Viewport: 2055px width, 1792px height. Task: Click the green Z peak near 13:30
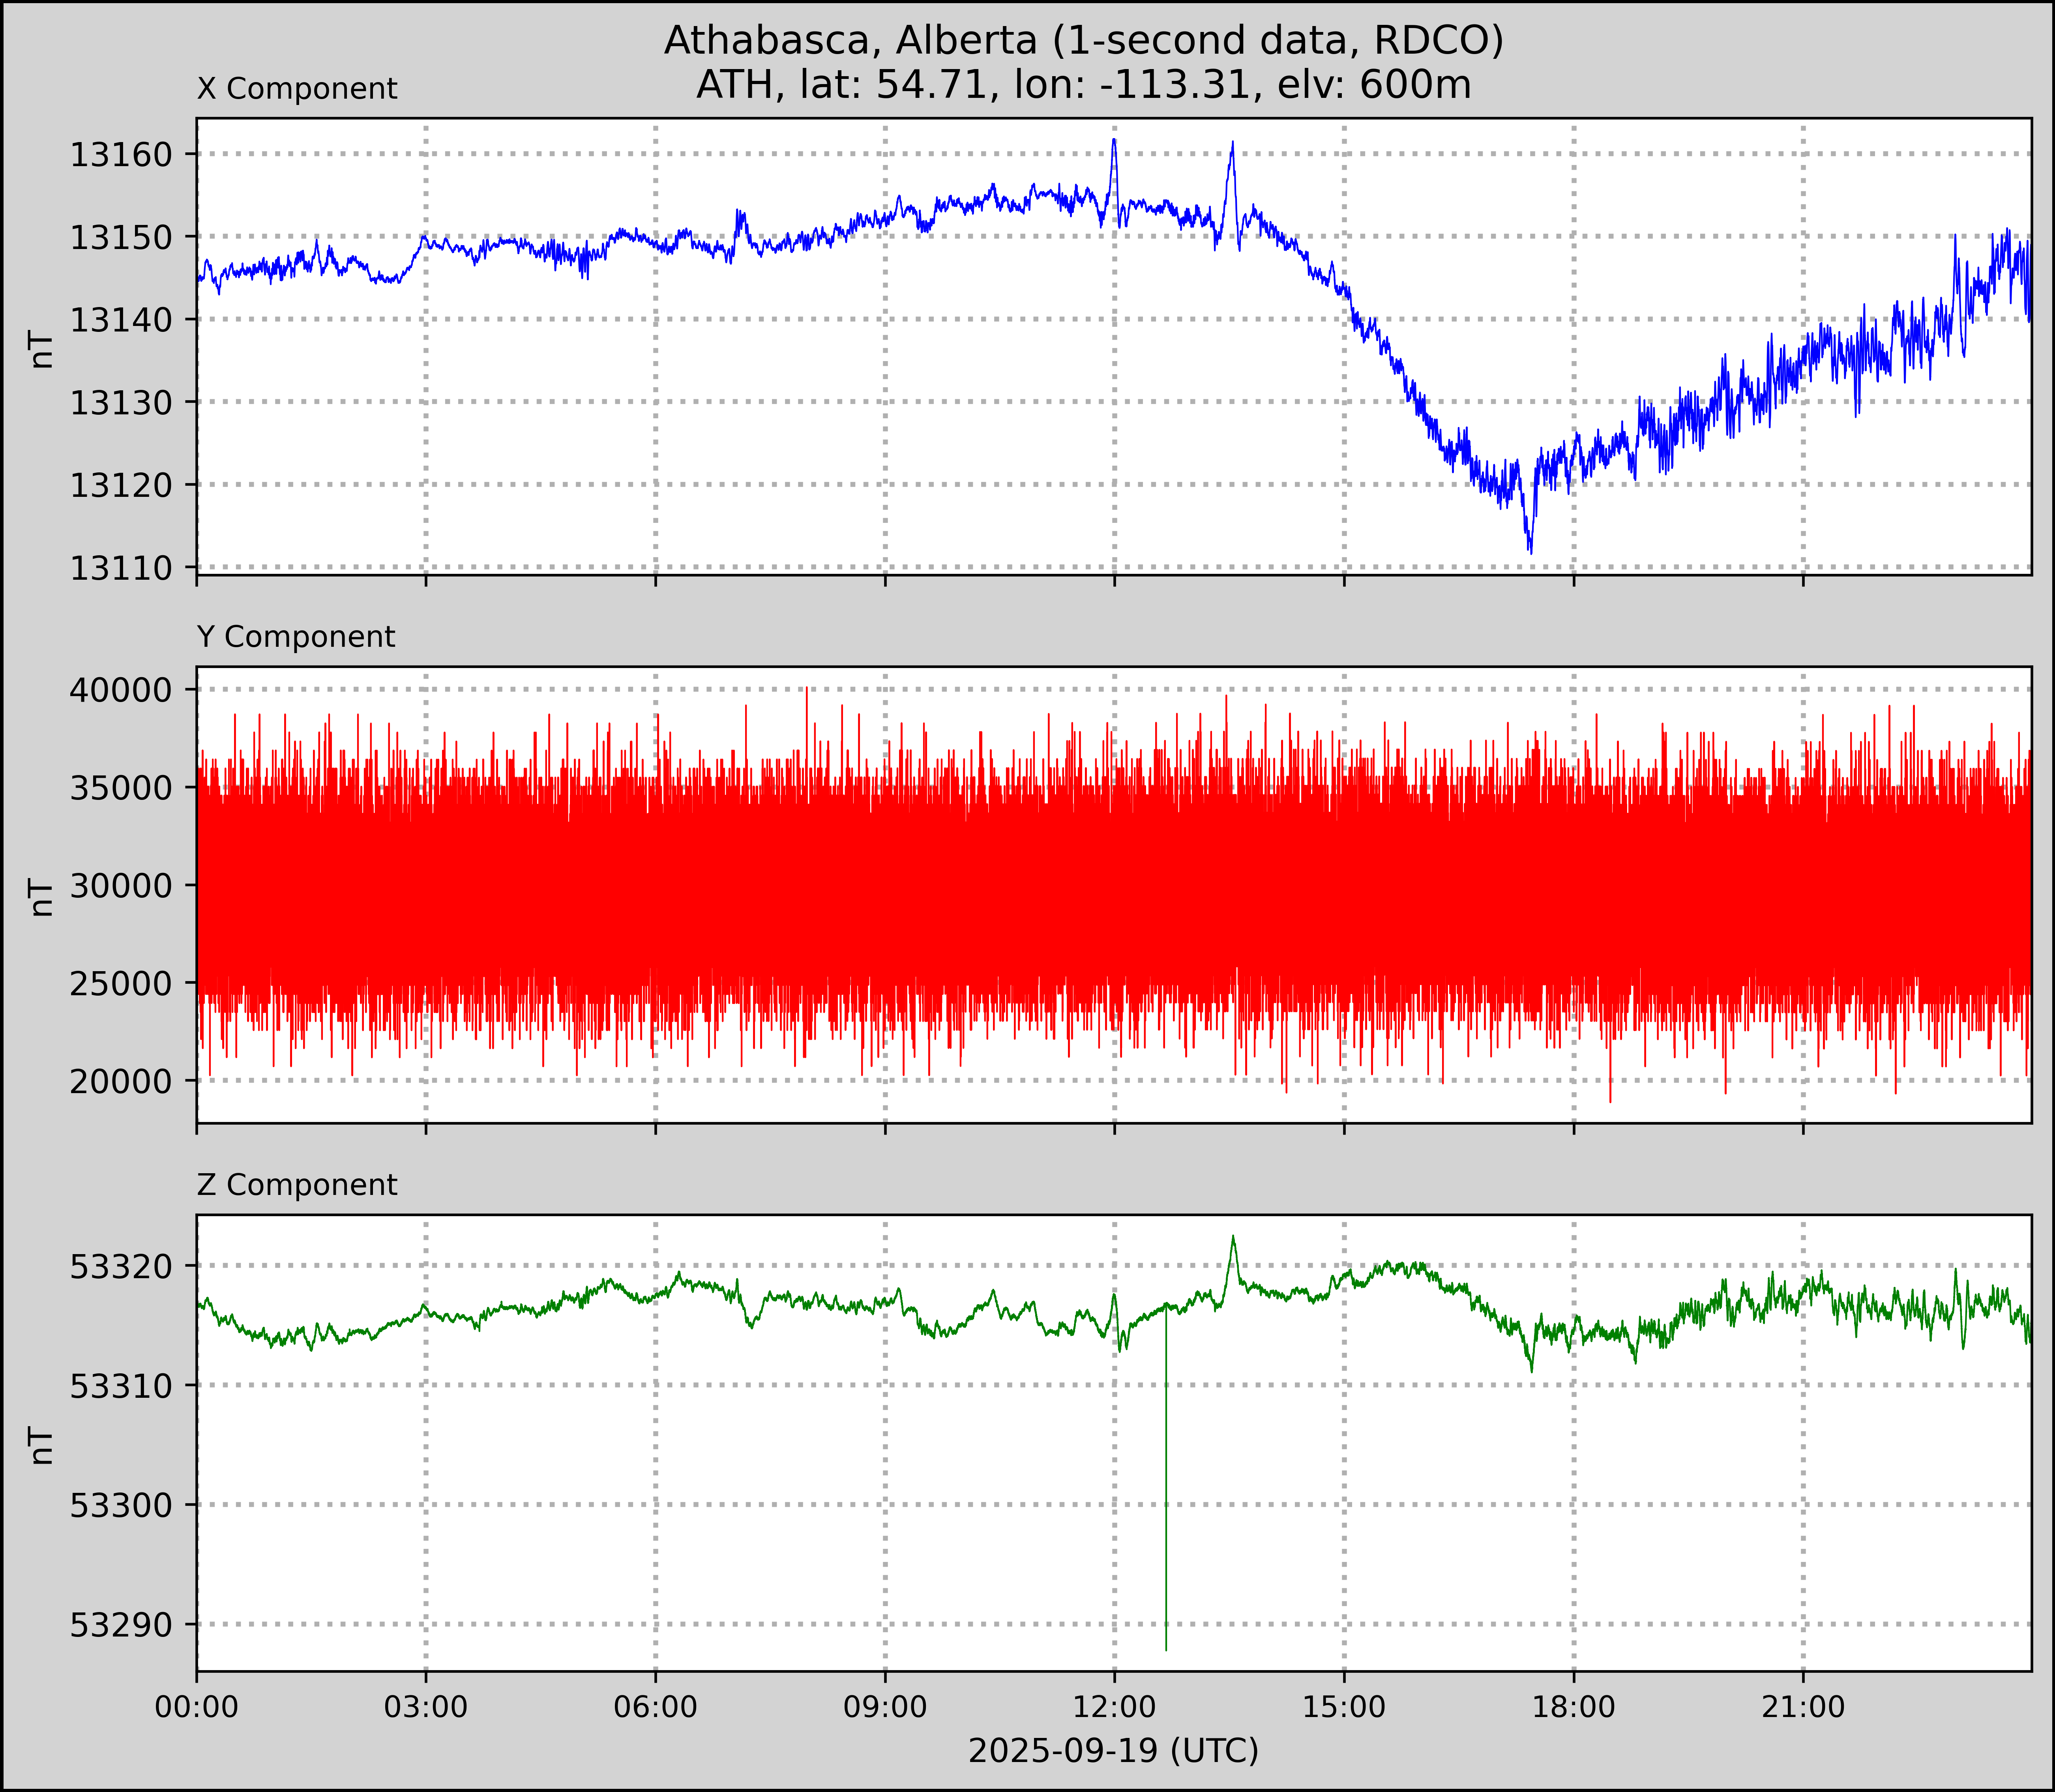tap(1233, 1236)
